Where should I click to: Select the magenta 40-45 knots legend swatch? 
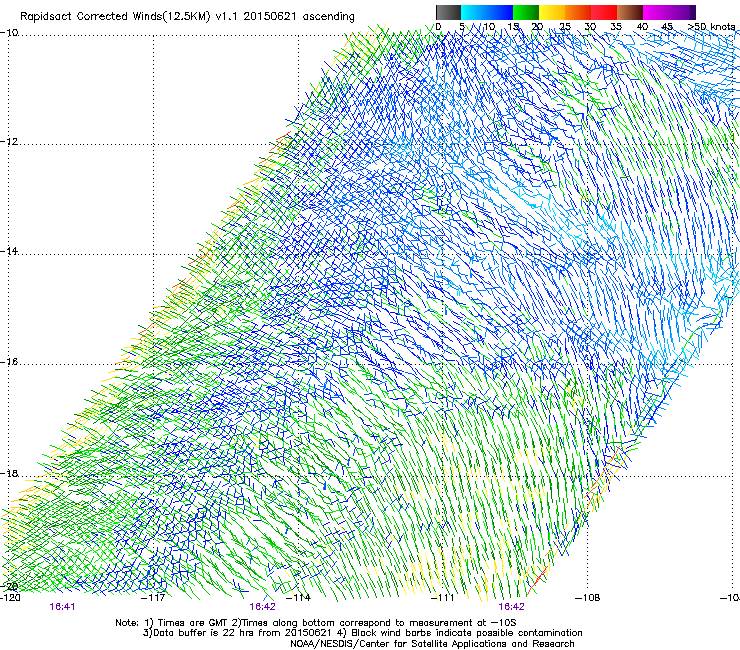(x=656, y=12)
